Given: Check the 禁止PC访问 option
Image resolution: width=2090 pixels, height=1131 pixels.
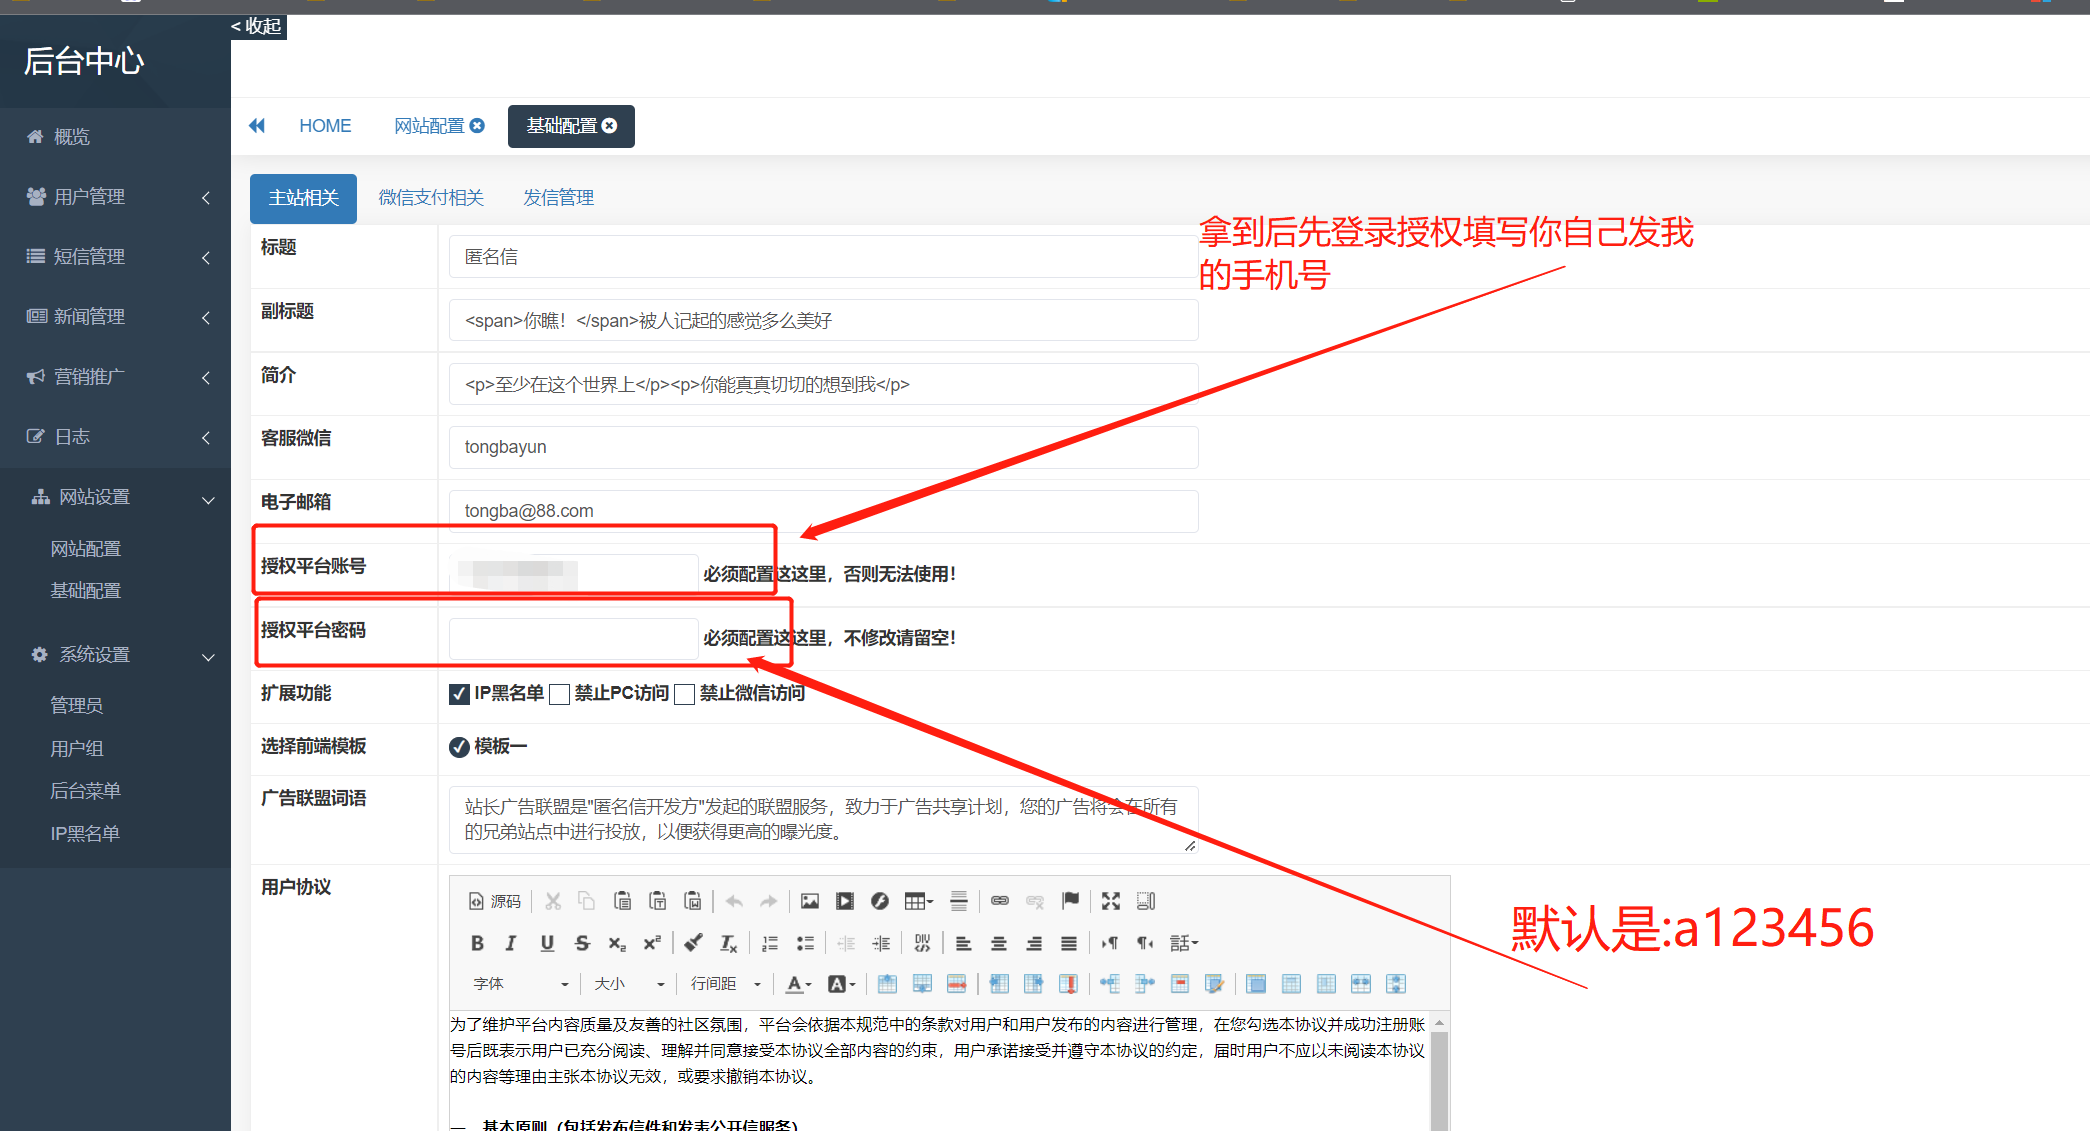Looking at the screenshot, I should pos(560,694).
